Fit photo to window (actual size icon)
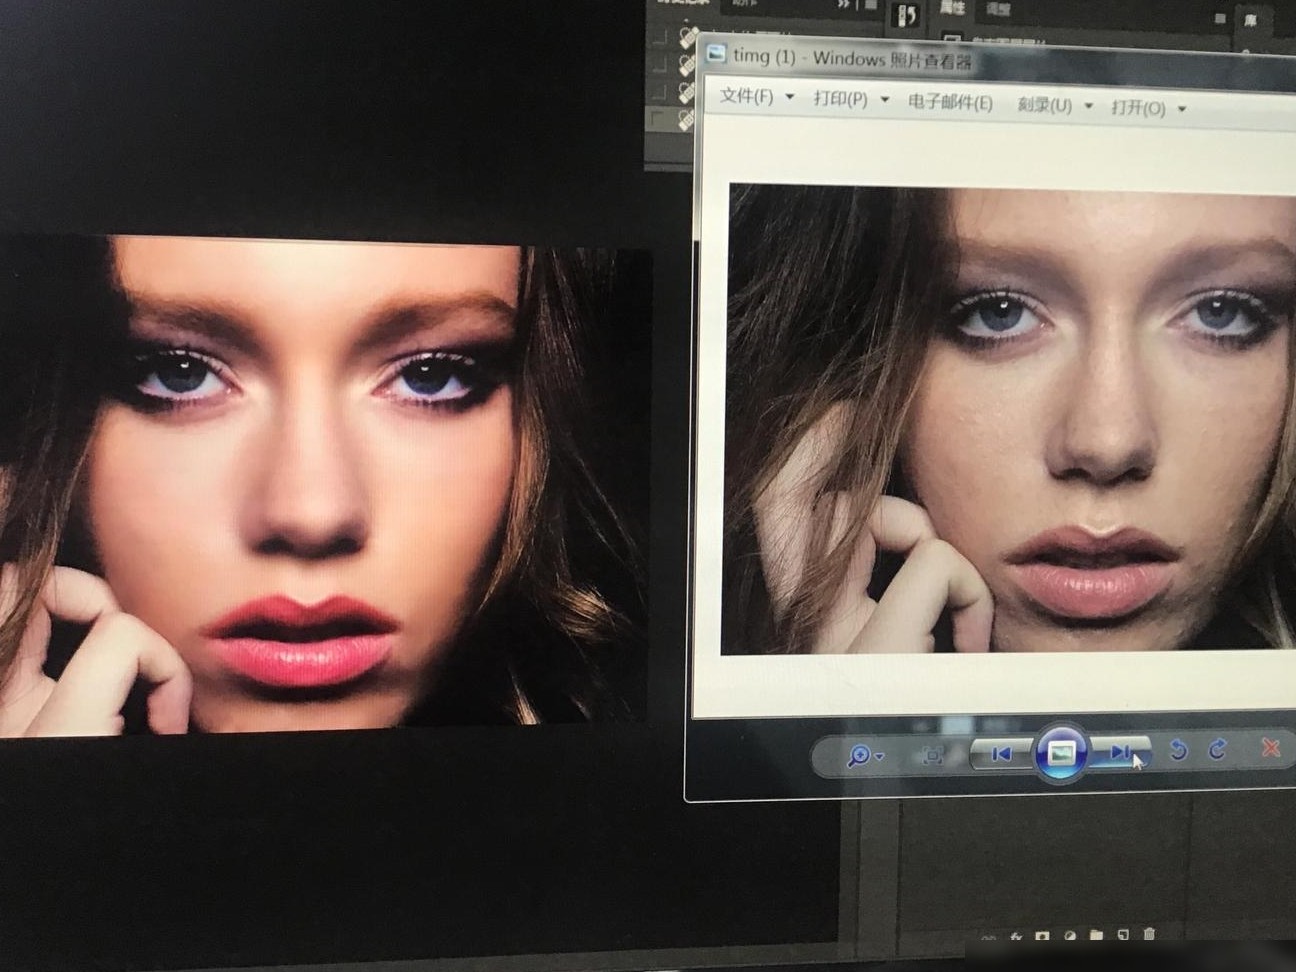 click(x=932, y=755)
